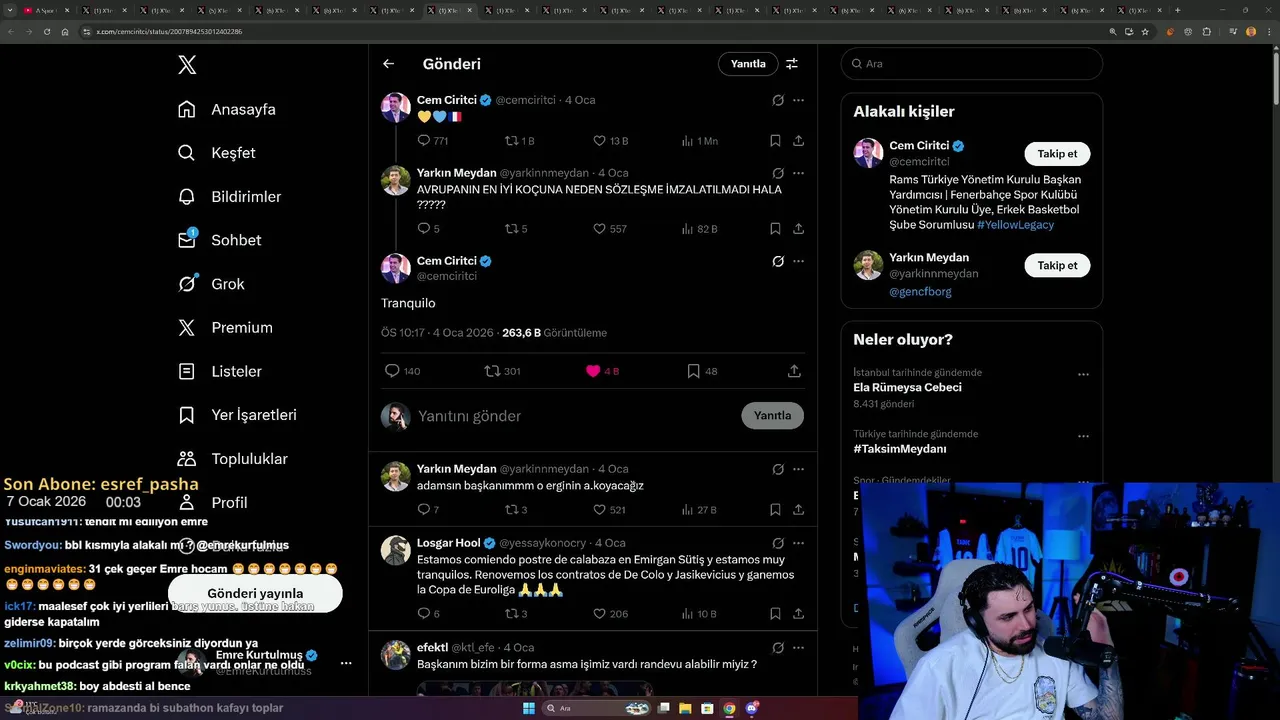Screen dimensions: 1280x720
Task: Bookmark the AVRUPANIN EN İYİ KOÇUNA tweet
Action: point(775,229)
